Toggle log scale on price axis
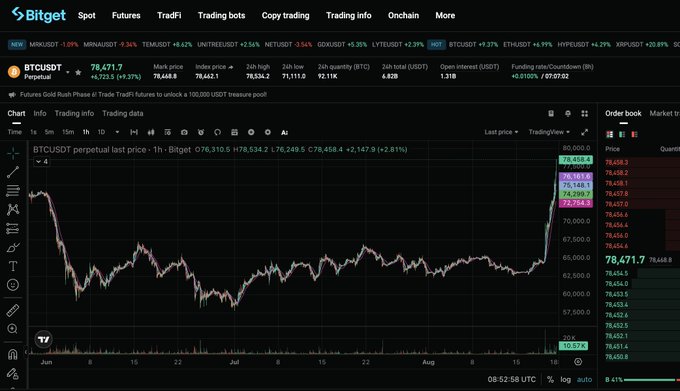Screen dimensions: 680x391 coord(566,379)
